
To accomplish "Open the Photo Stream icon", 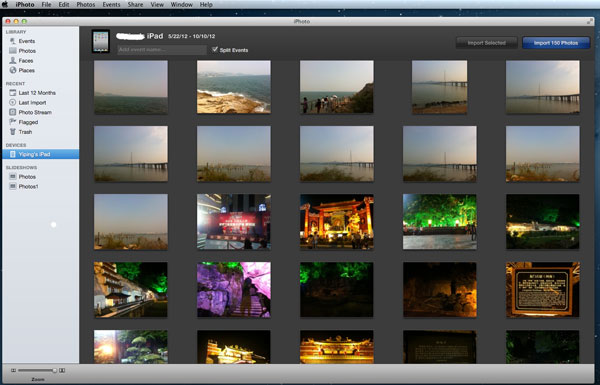I will click(13, 112).
